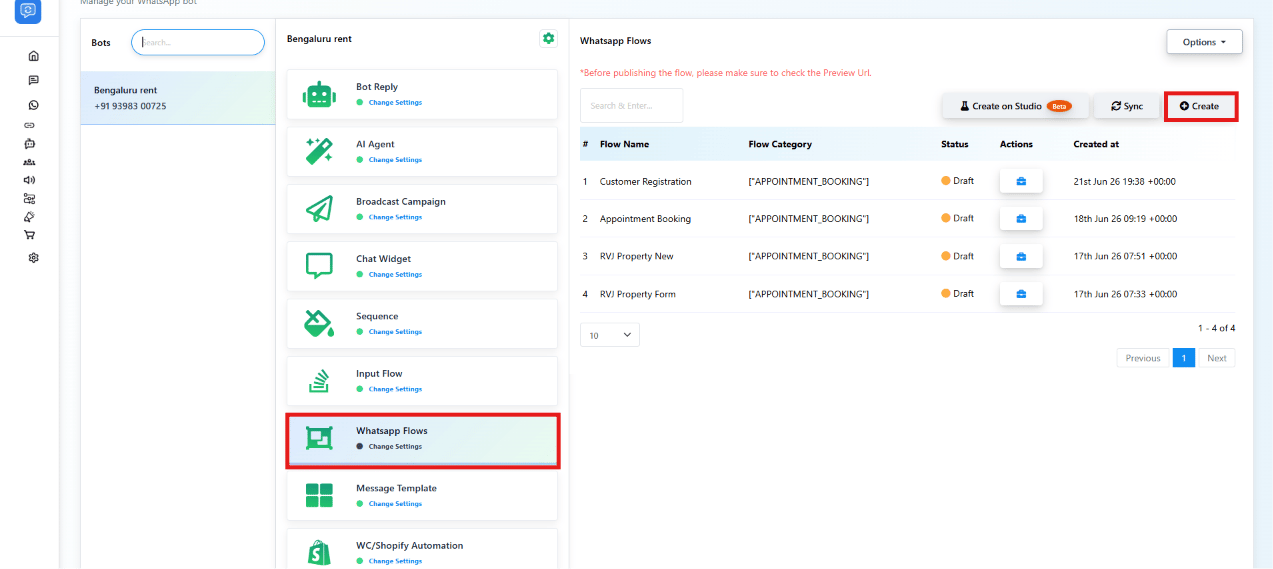Click Change Settings under Broadcast Campaign
This screenshot has height=569, width=1273.
395,217
